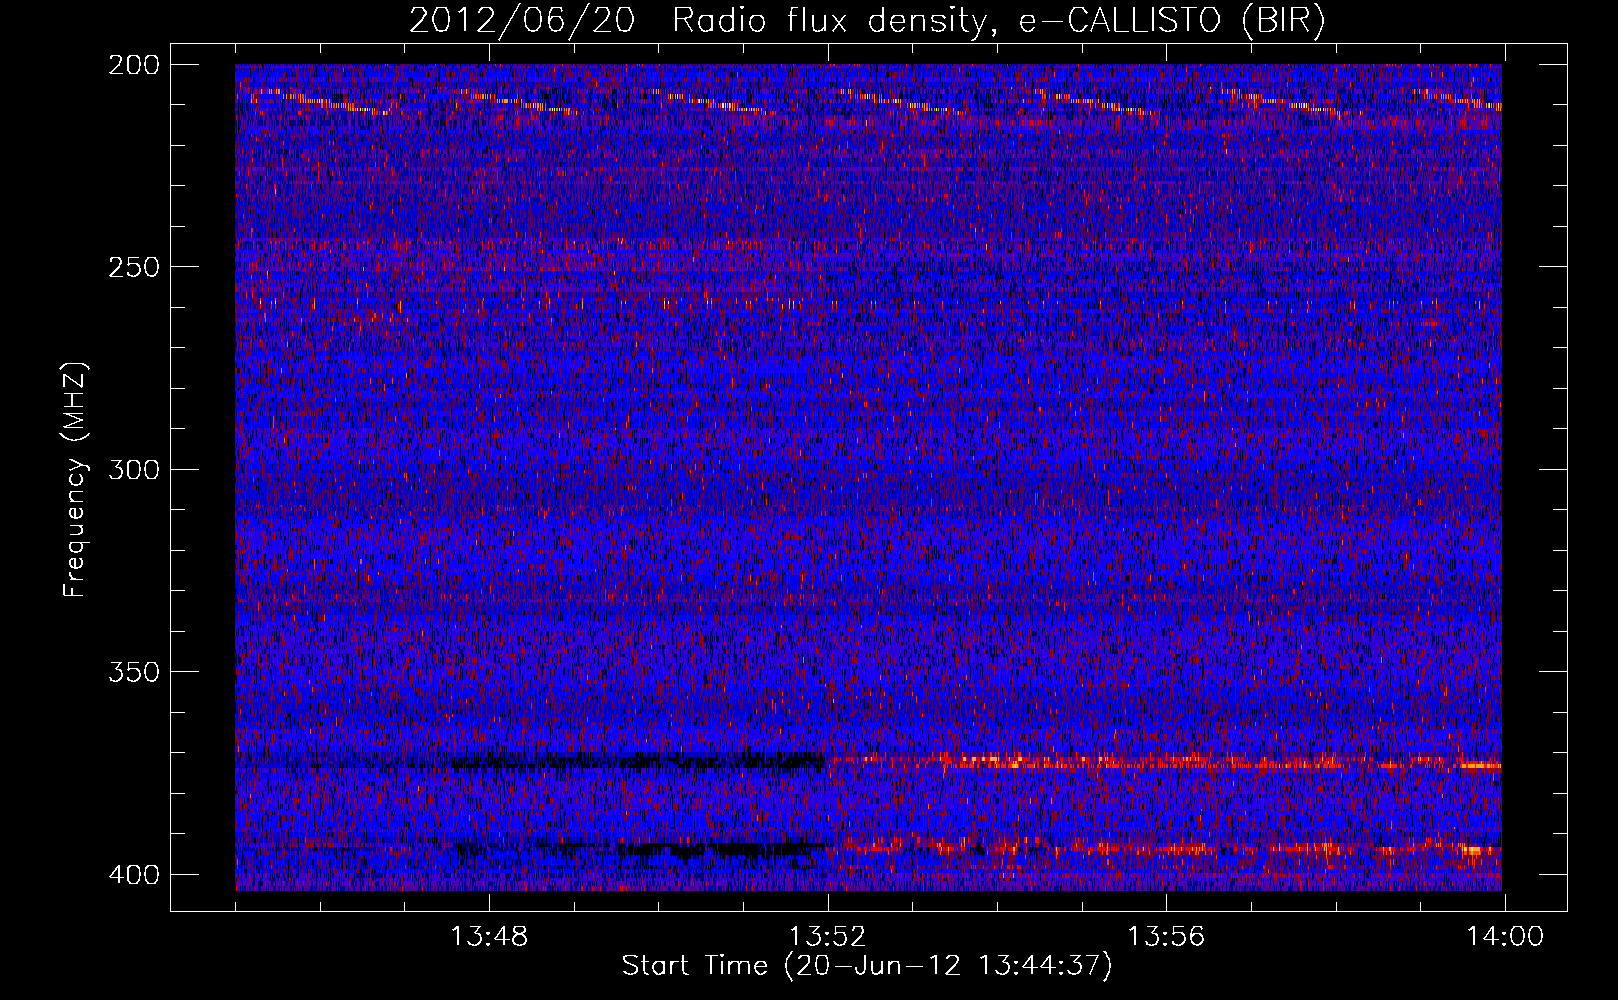The width and height of the screenshot is (1618, 1000).
Task: Click the '13:52' time tick label
Action: [827, 937]
